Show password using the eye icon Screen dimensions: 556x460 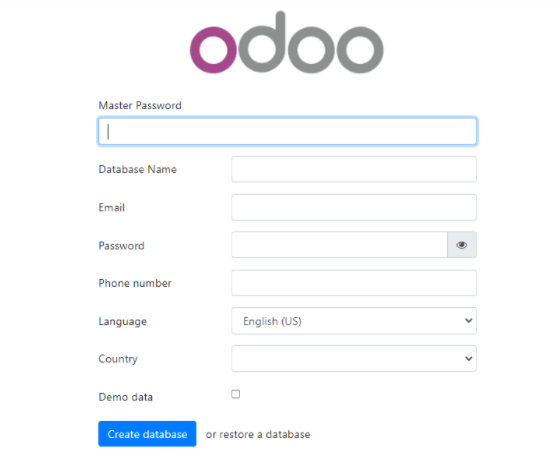point(462,245)
